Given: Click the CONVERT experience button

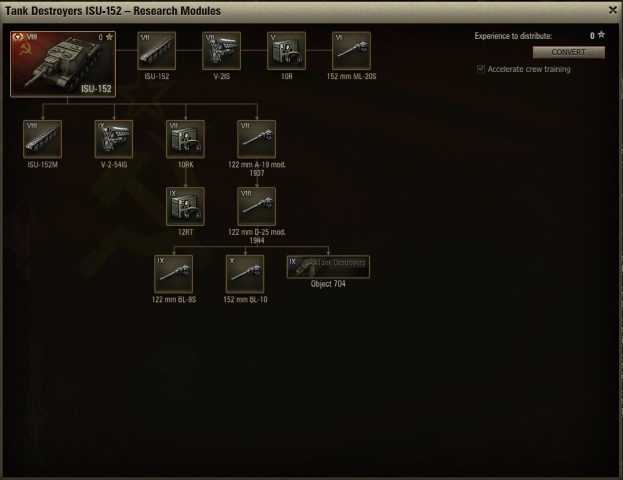Looking at the screenshot, I should coord(569,52).
